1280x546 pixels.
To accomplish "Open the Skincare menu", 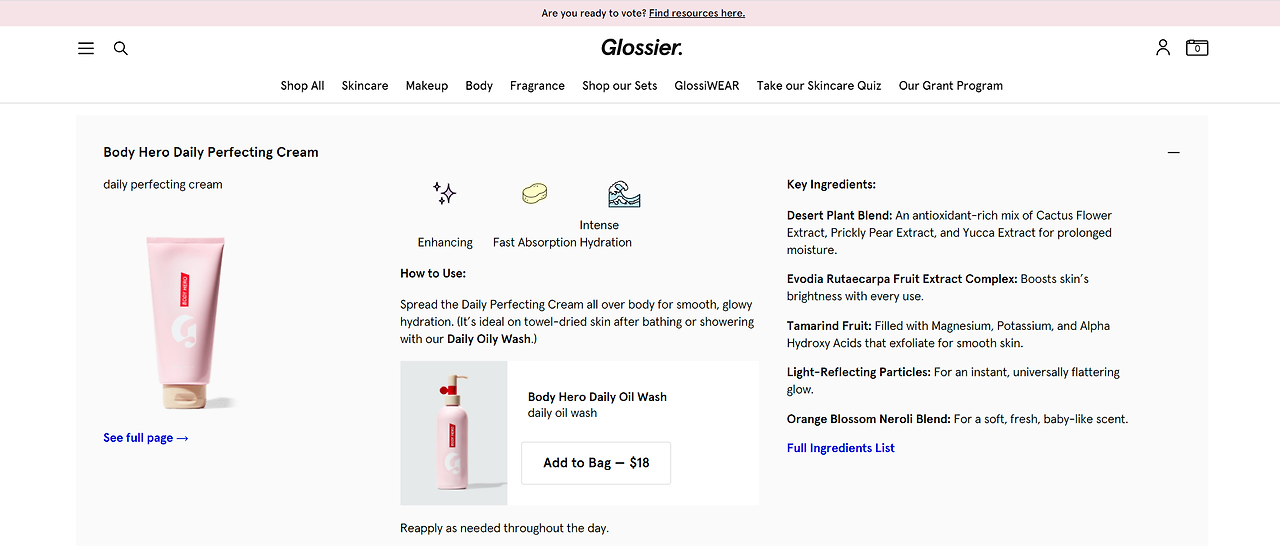I will (x=365, y=86).
